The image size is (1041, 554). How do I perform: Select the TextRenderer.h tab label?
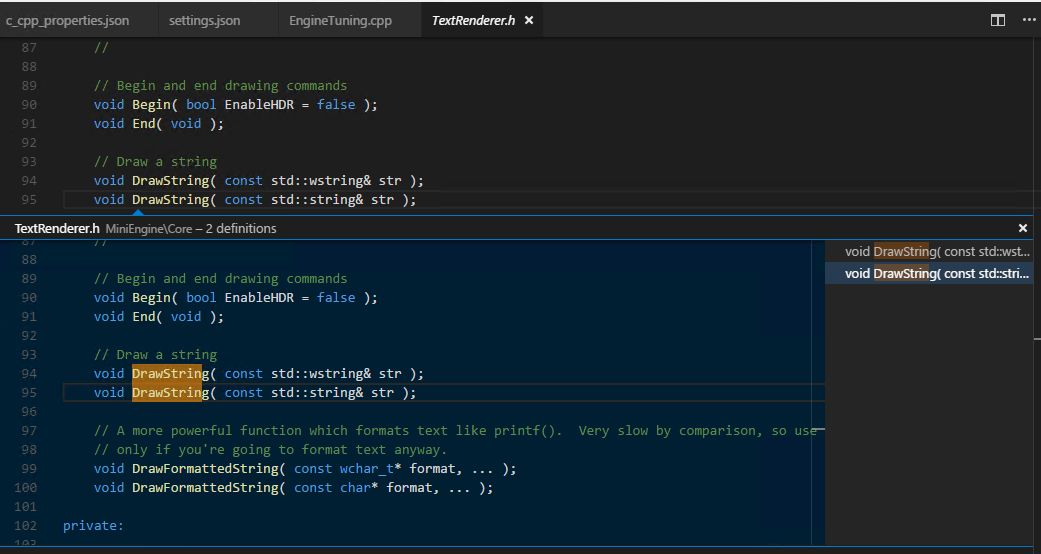click(x=474, y=20)
